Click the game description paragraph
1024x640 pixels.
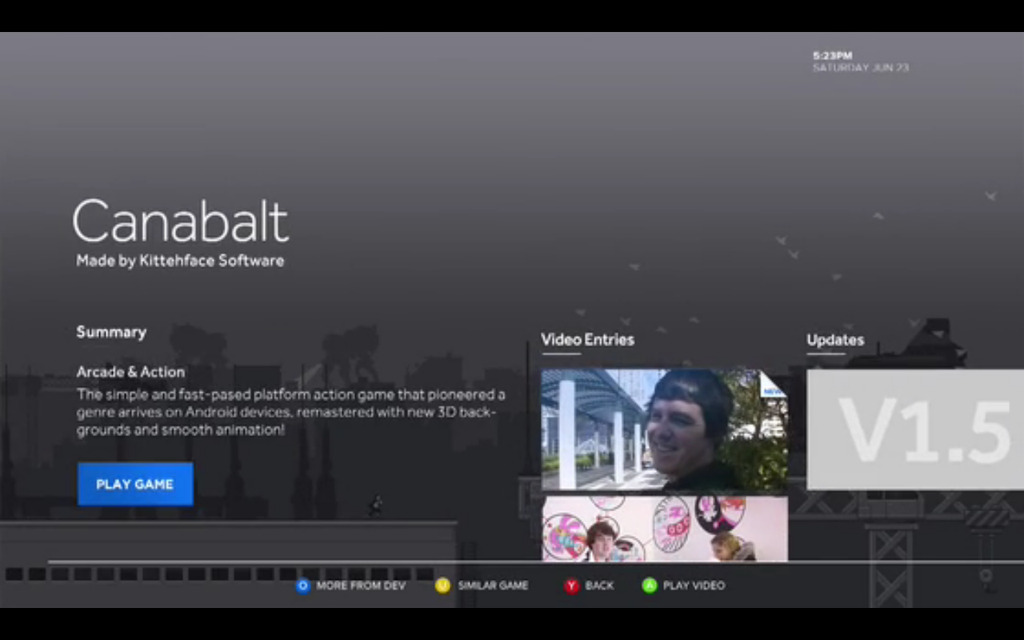point(291,412)
